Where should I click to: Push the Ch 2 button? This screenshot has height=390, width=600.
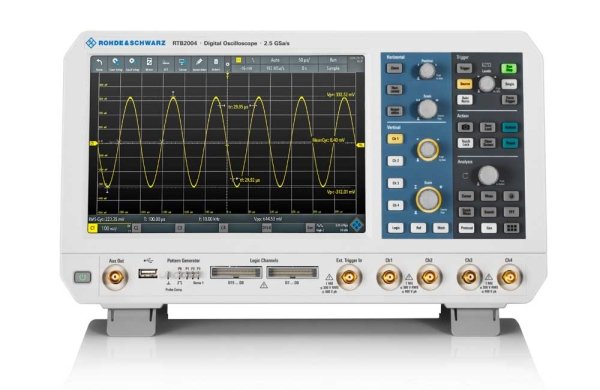tap(395, 161)
